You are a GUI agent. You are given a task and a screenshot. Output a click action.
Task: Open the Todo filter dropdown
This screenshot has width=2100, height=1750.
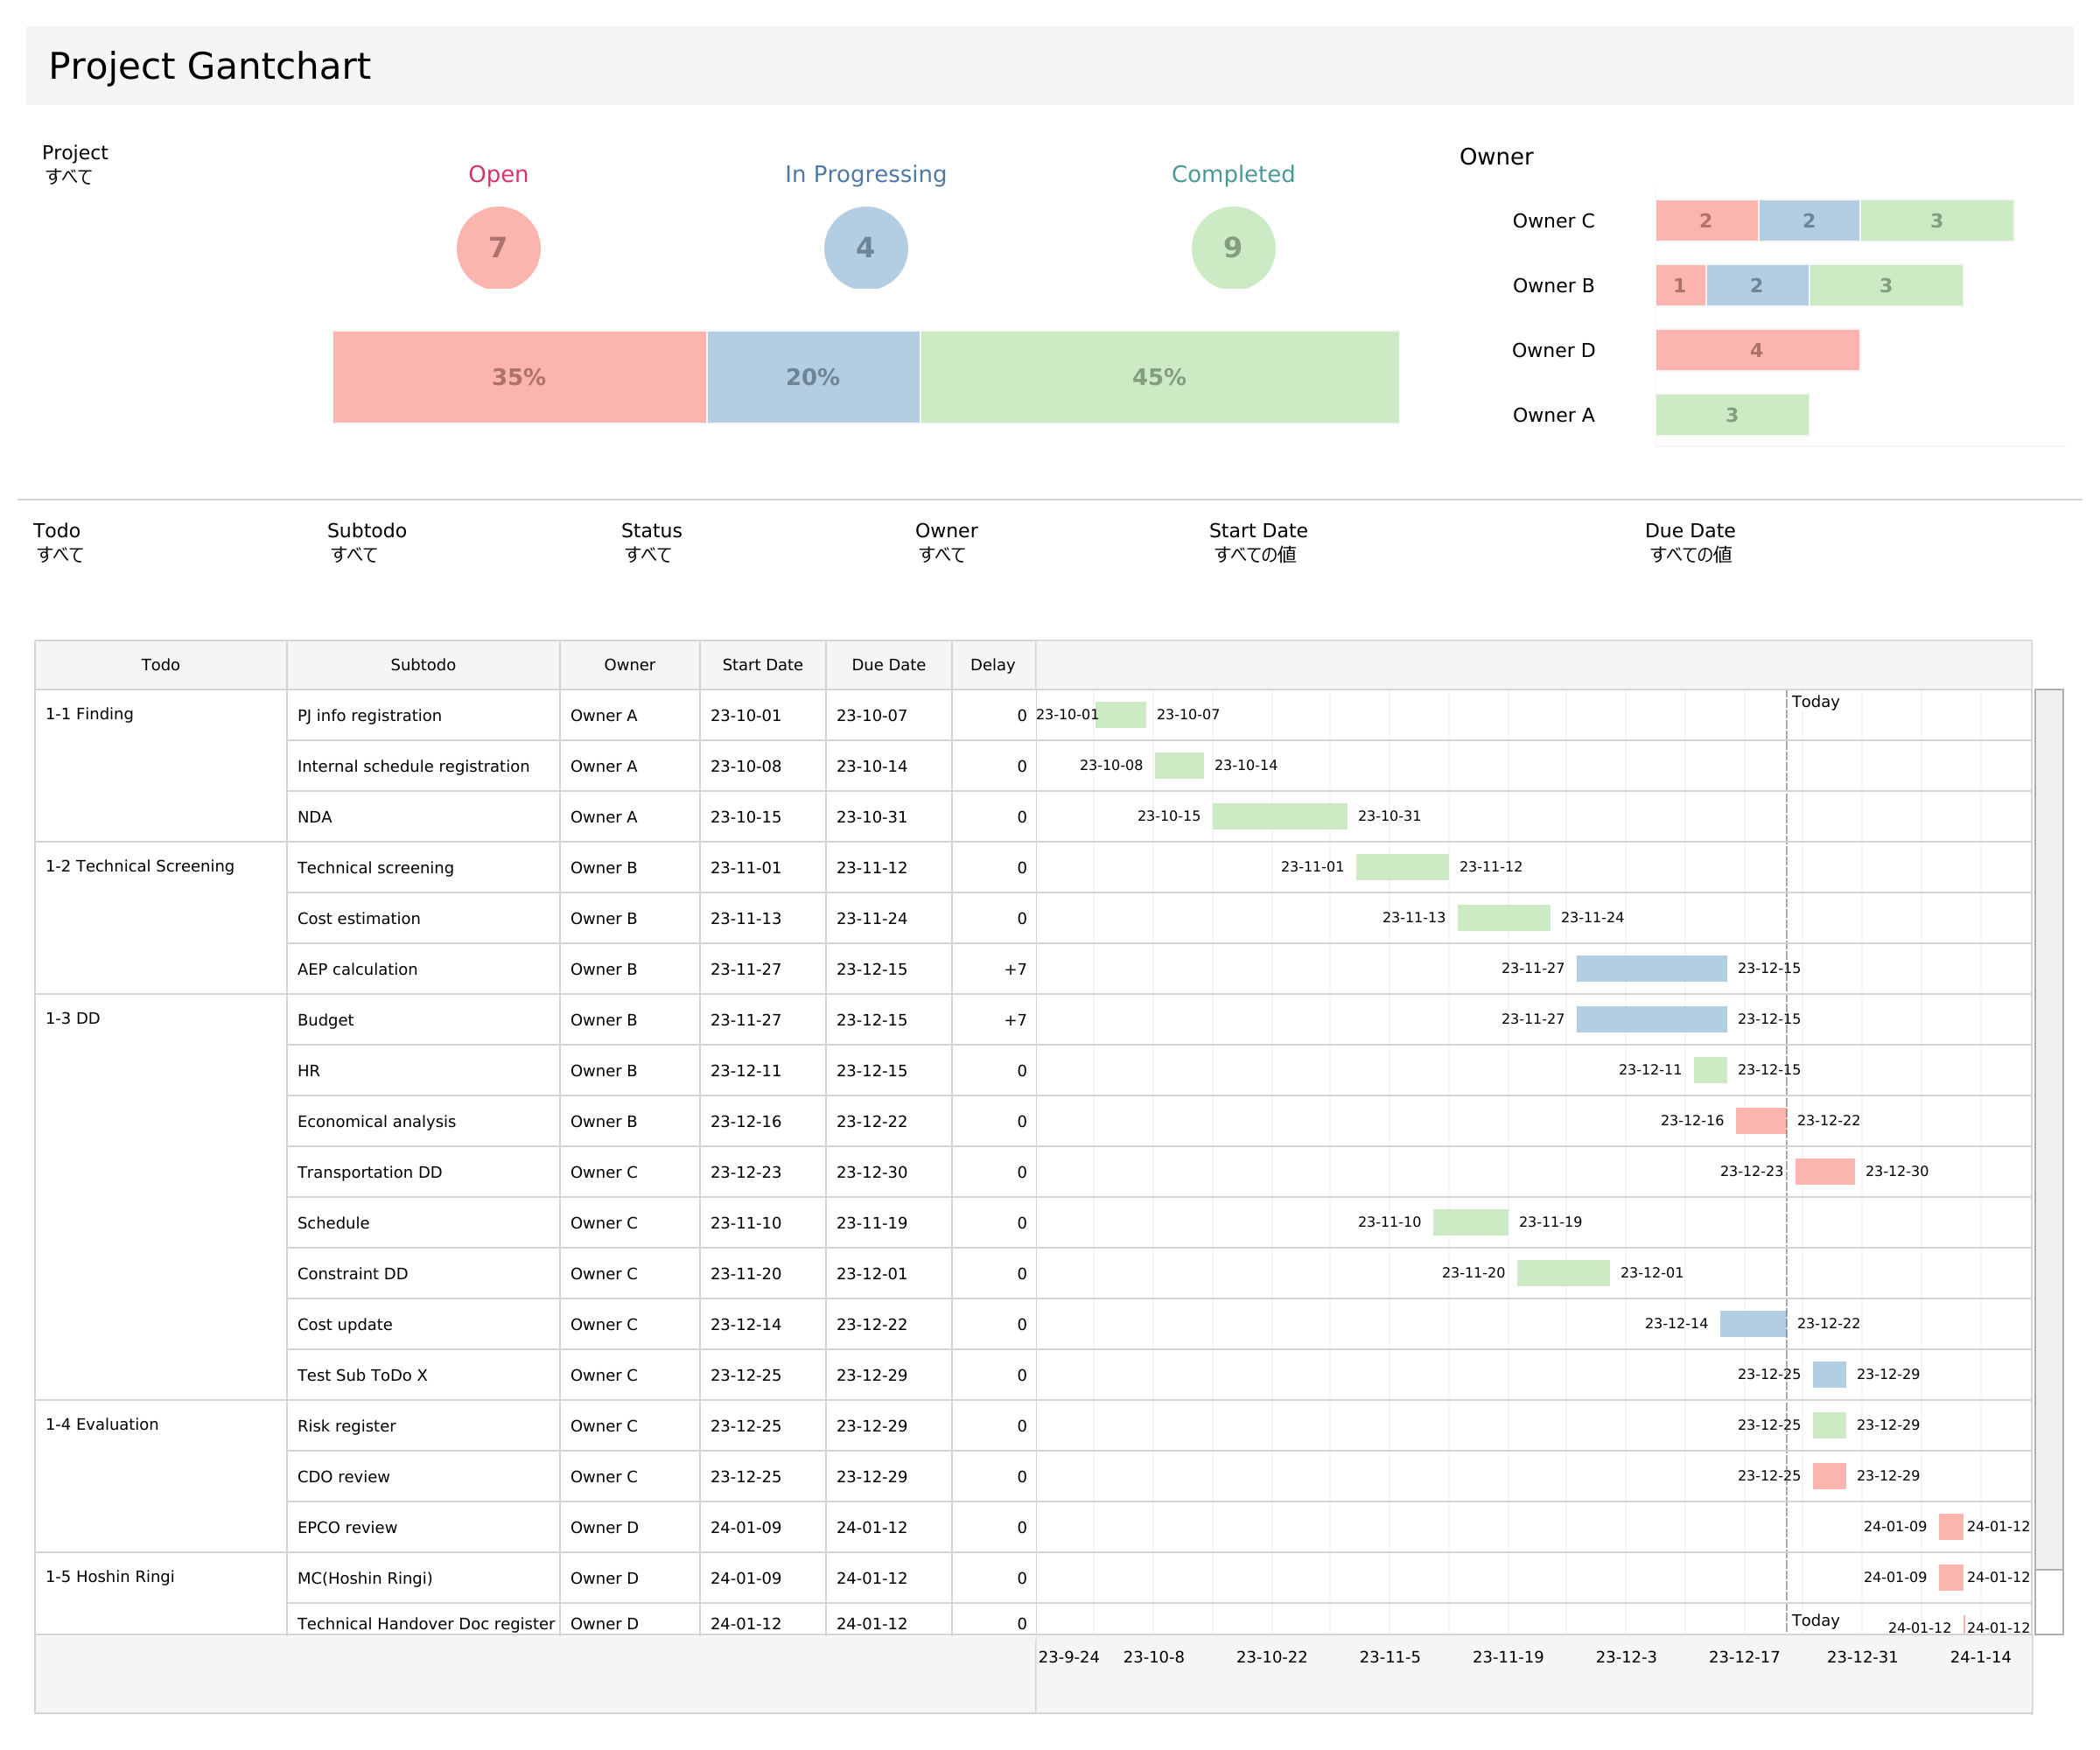(x=60, y=555)
